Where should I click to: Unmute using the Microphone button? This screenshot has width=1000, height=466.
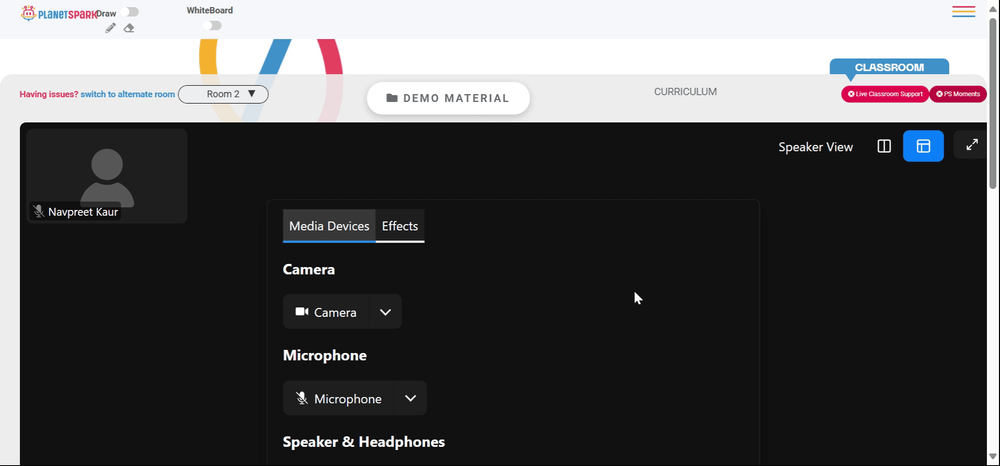pyautogui.click(x=339, y=398)
